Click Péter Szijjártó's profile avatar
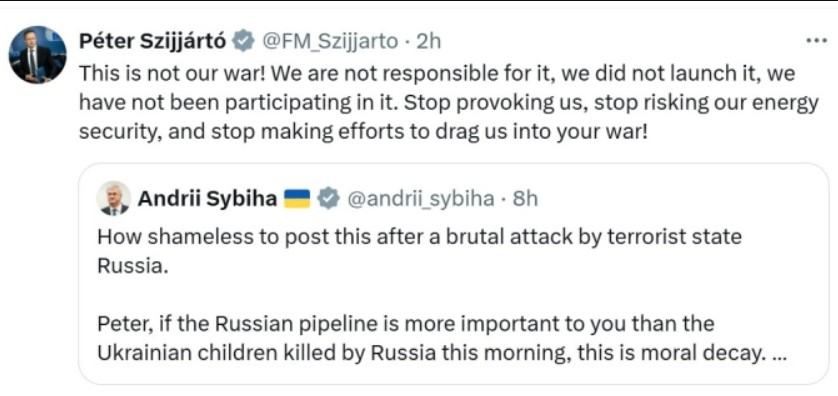Viewport: 838px width, 396px height. [37, 55]
